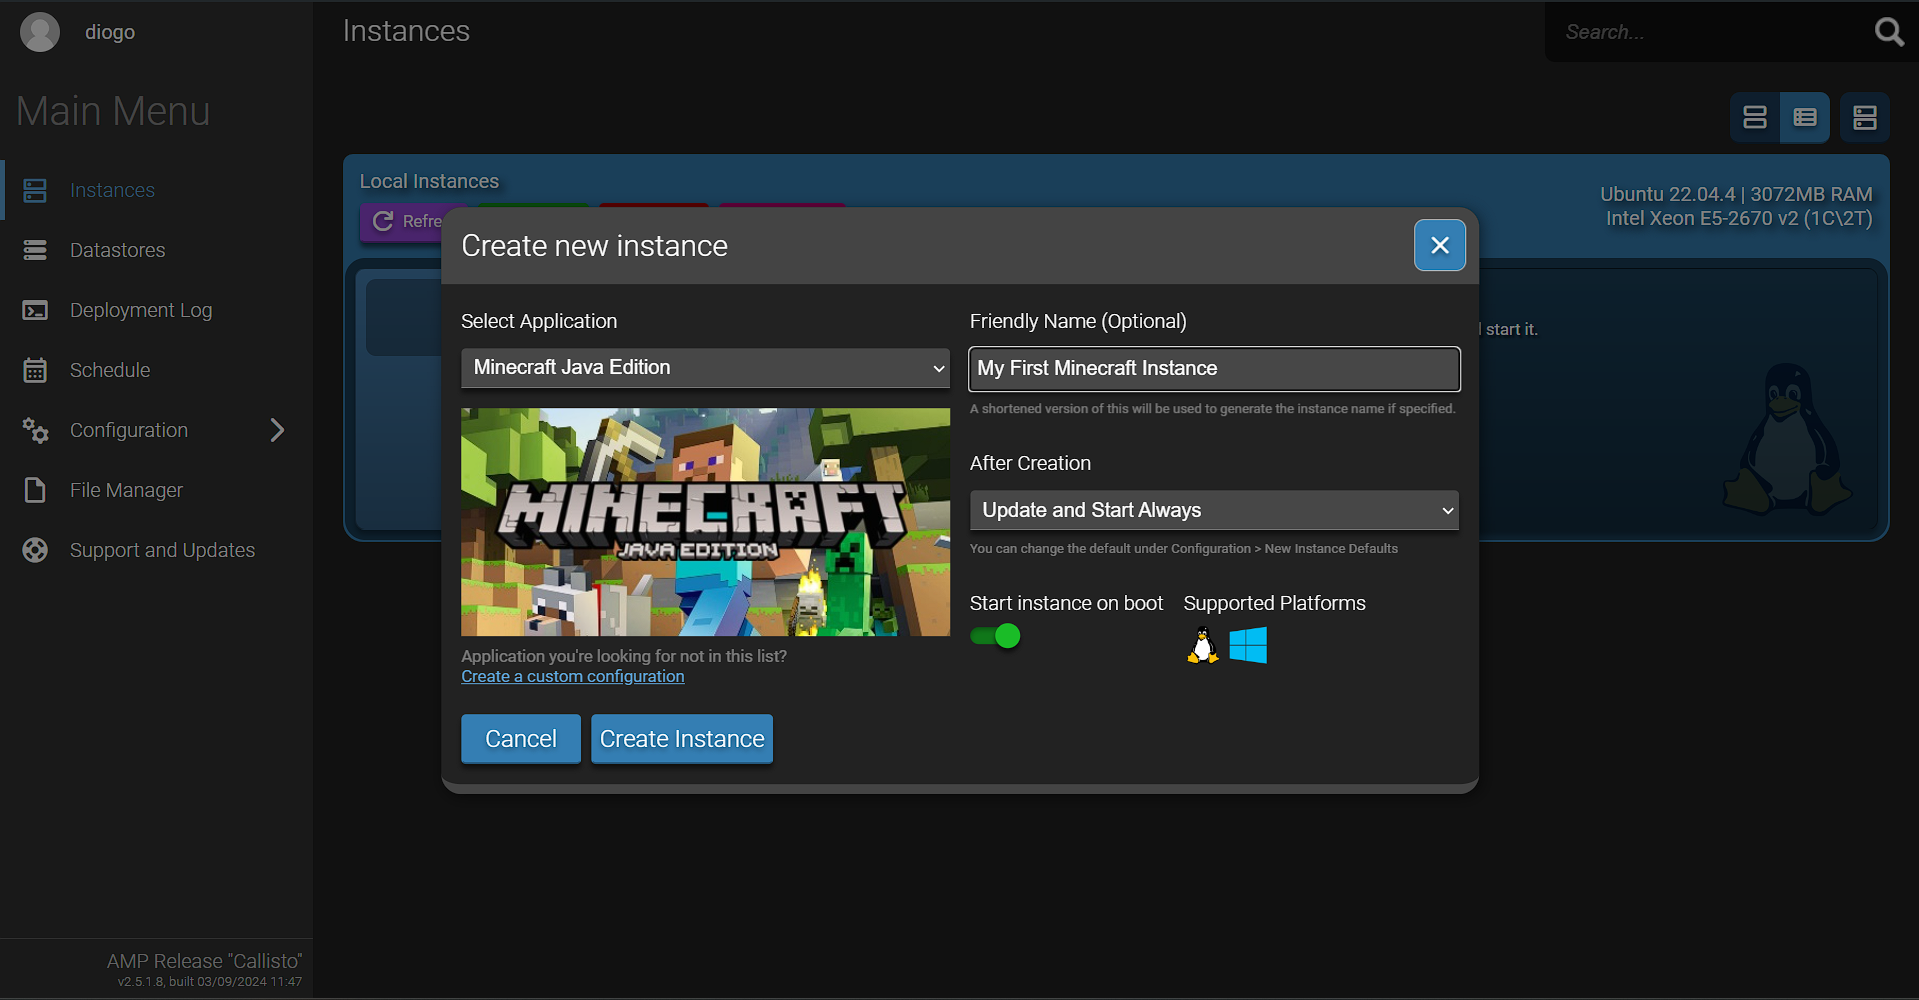Screen dimensions: 1919x1000
Task: Open the Create a custom configuration link
Action: (572, 676)
